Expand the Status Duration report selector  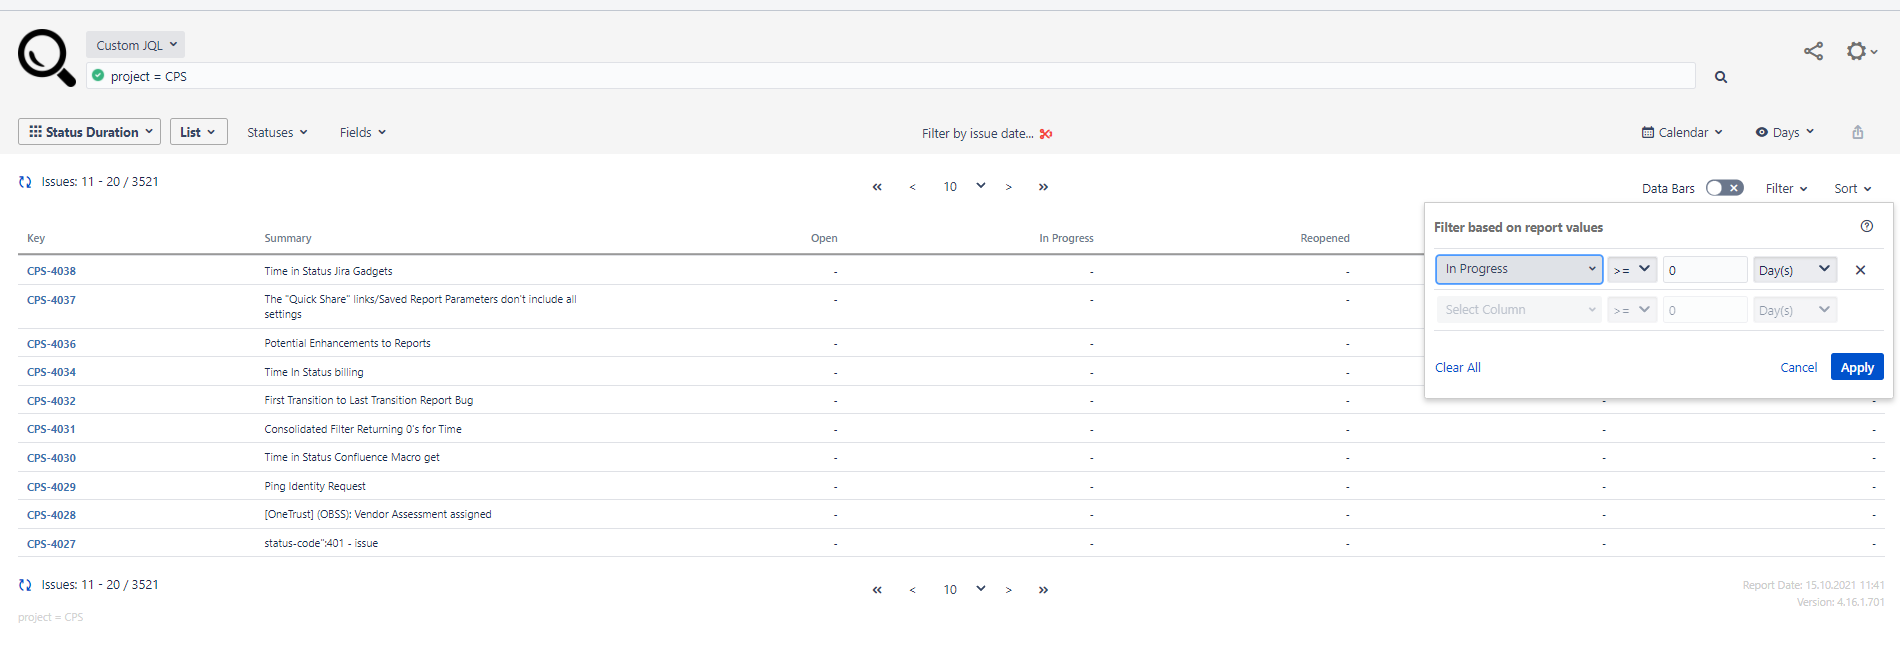coord(90,132)
